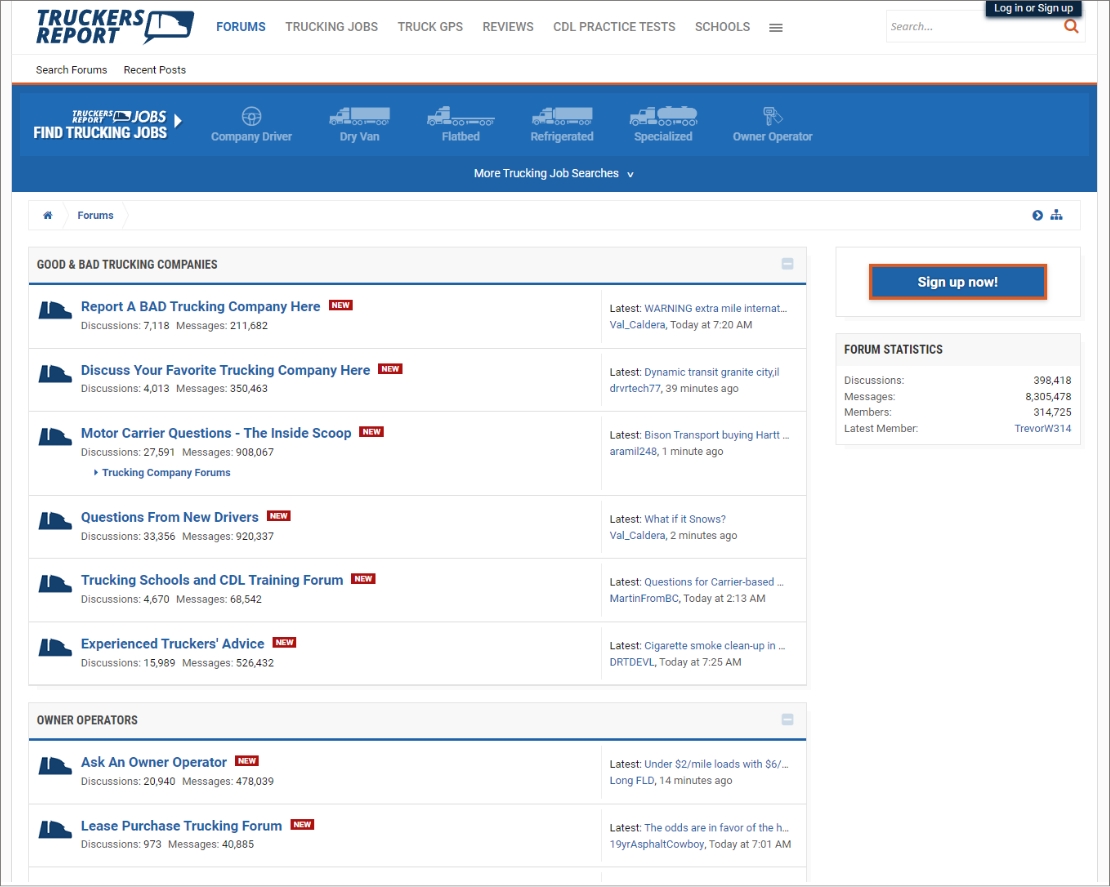The image size is (1110, 887).
Task: Open Ask An Owner Operator forum
Action: [x=154, y=762]
